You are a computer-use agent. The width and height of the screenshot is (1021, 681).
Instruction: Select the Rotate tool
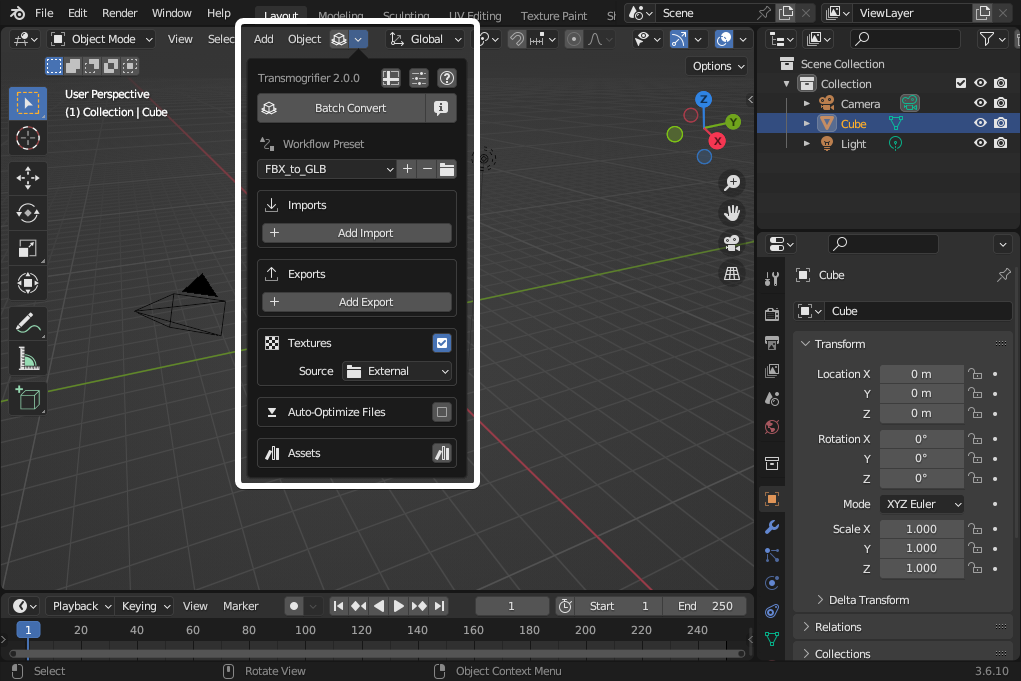[x=28, y=213]
